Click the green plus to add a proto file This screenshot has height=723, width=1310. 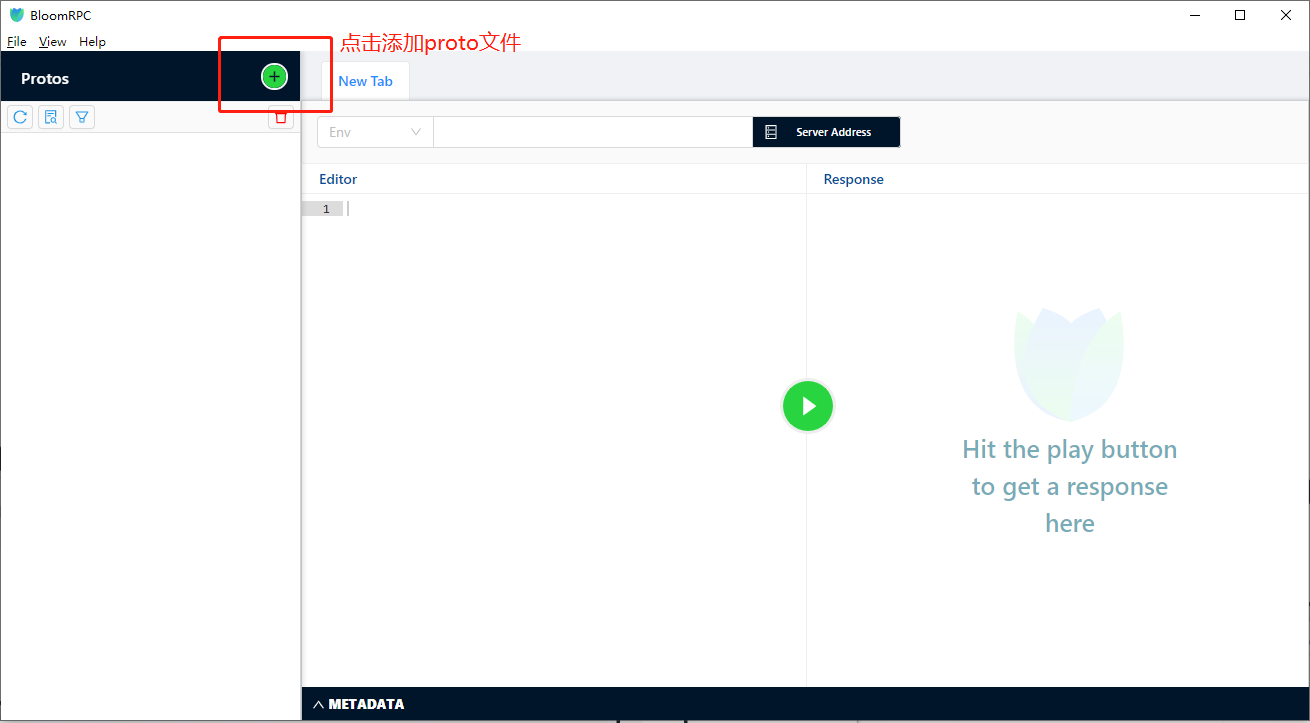click(273, 76)
